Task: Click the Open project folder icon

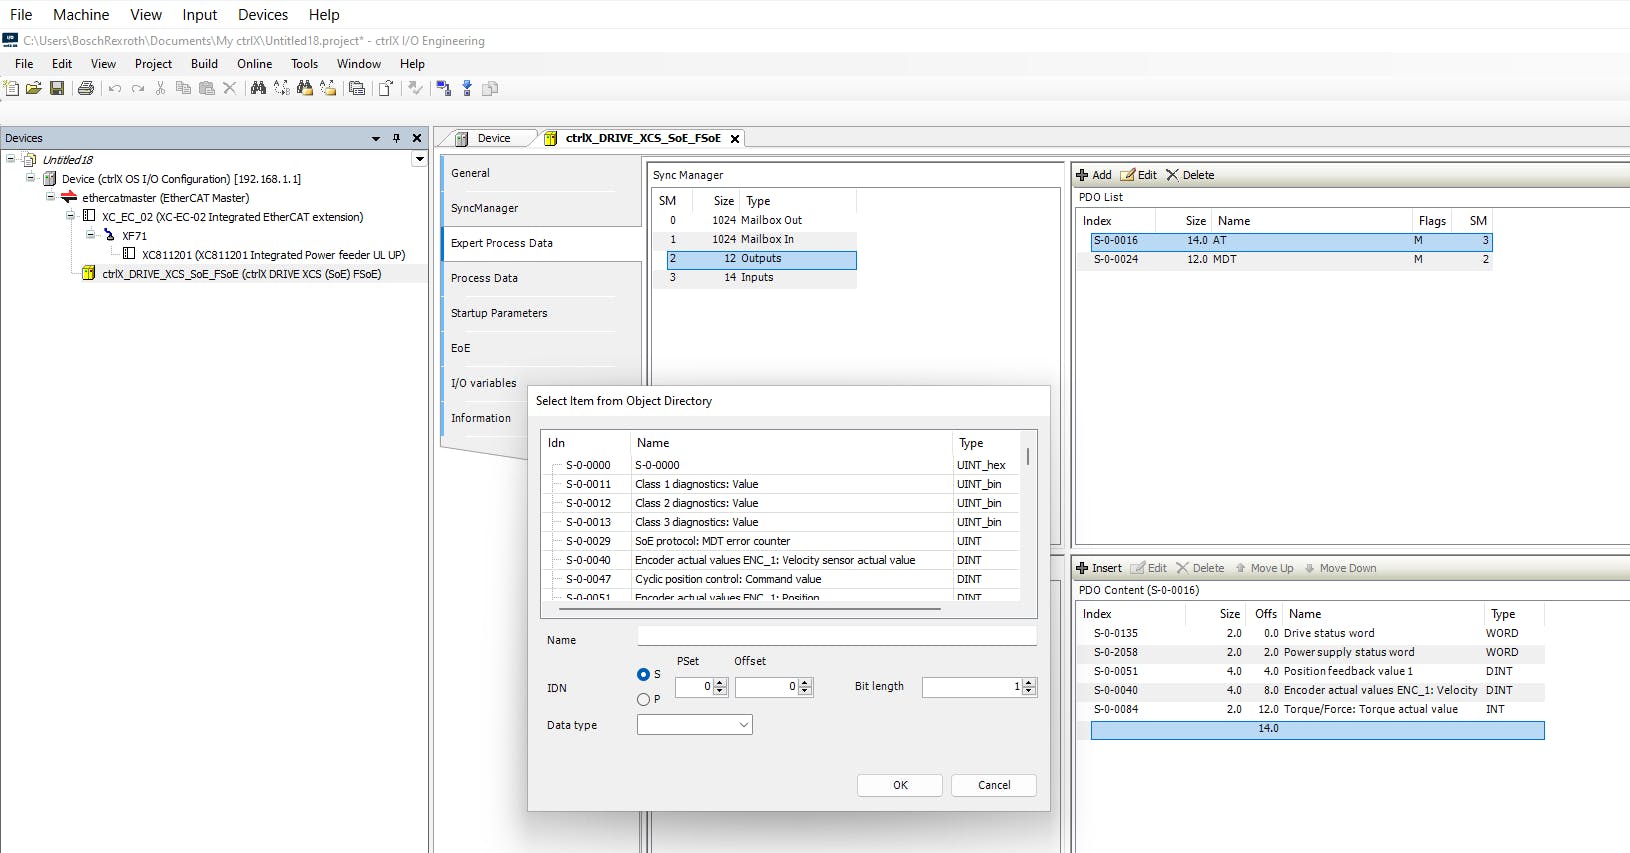Action: 33,88
